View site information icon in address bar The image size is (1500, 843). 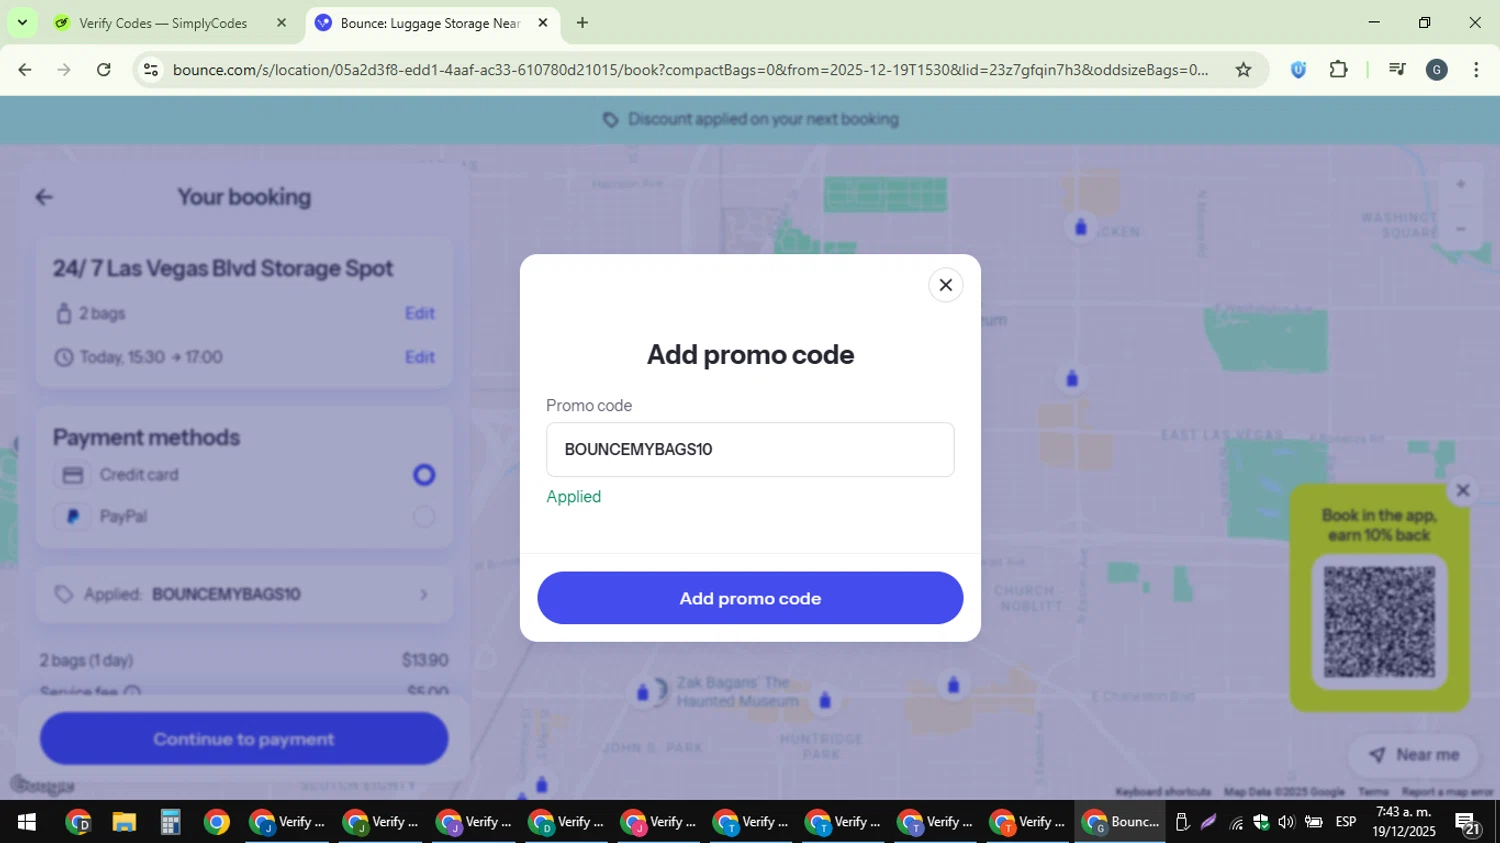(151, 70)
